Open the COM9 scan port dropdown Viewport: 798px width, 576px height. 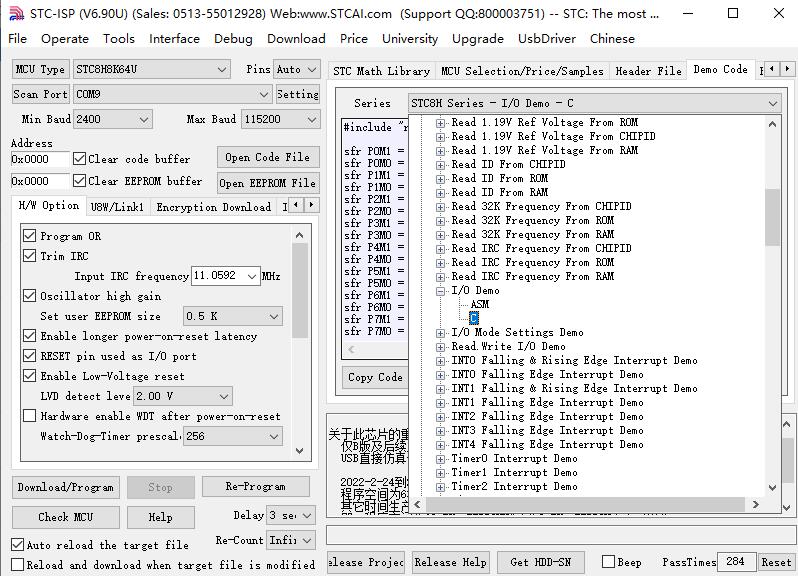coord(172,94)
